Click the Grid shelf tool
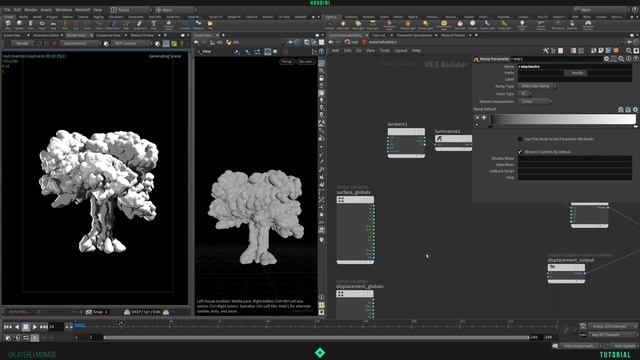Viewport: 640px width, 360px height. pos(53,25)
